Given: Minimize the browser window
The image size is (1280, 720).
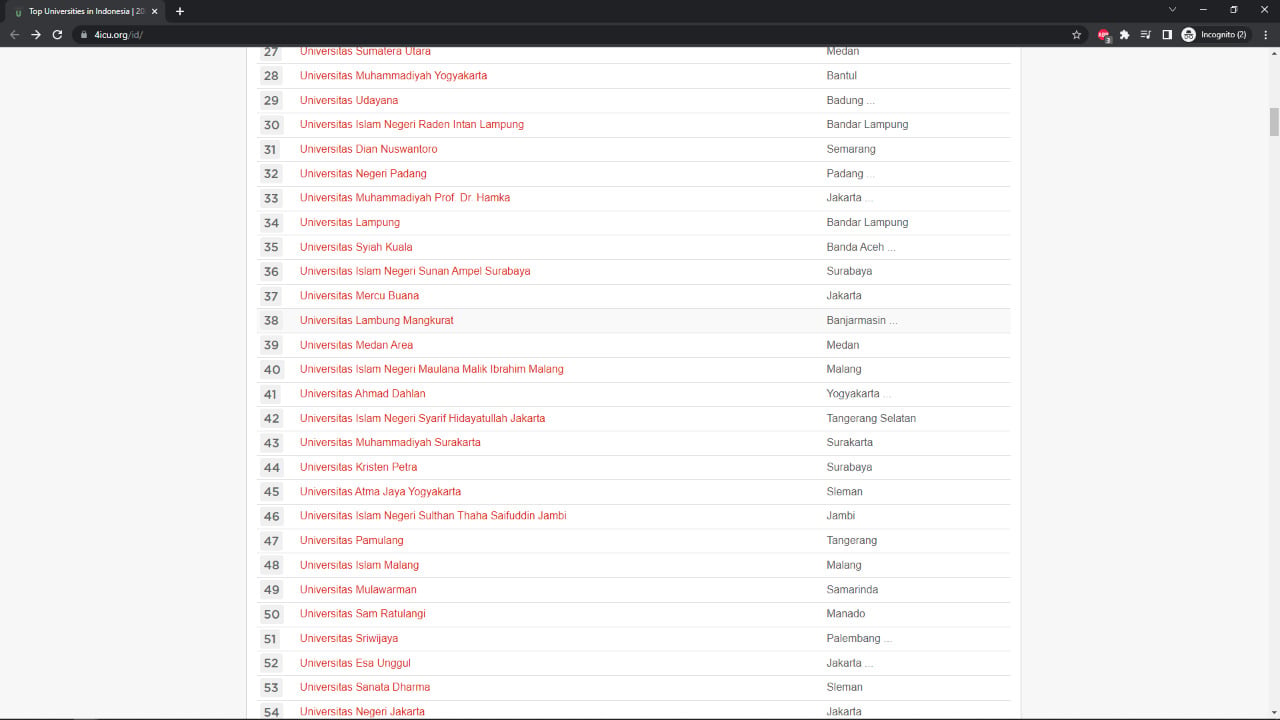Looking at the screenshot, I should coord(1203,10).
